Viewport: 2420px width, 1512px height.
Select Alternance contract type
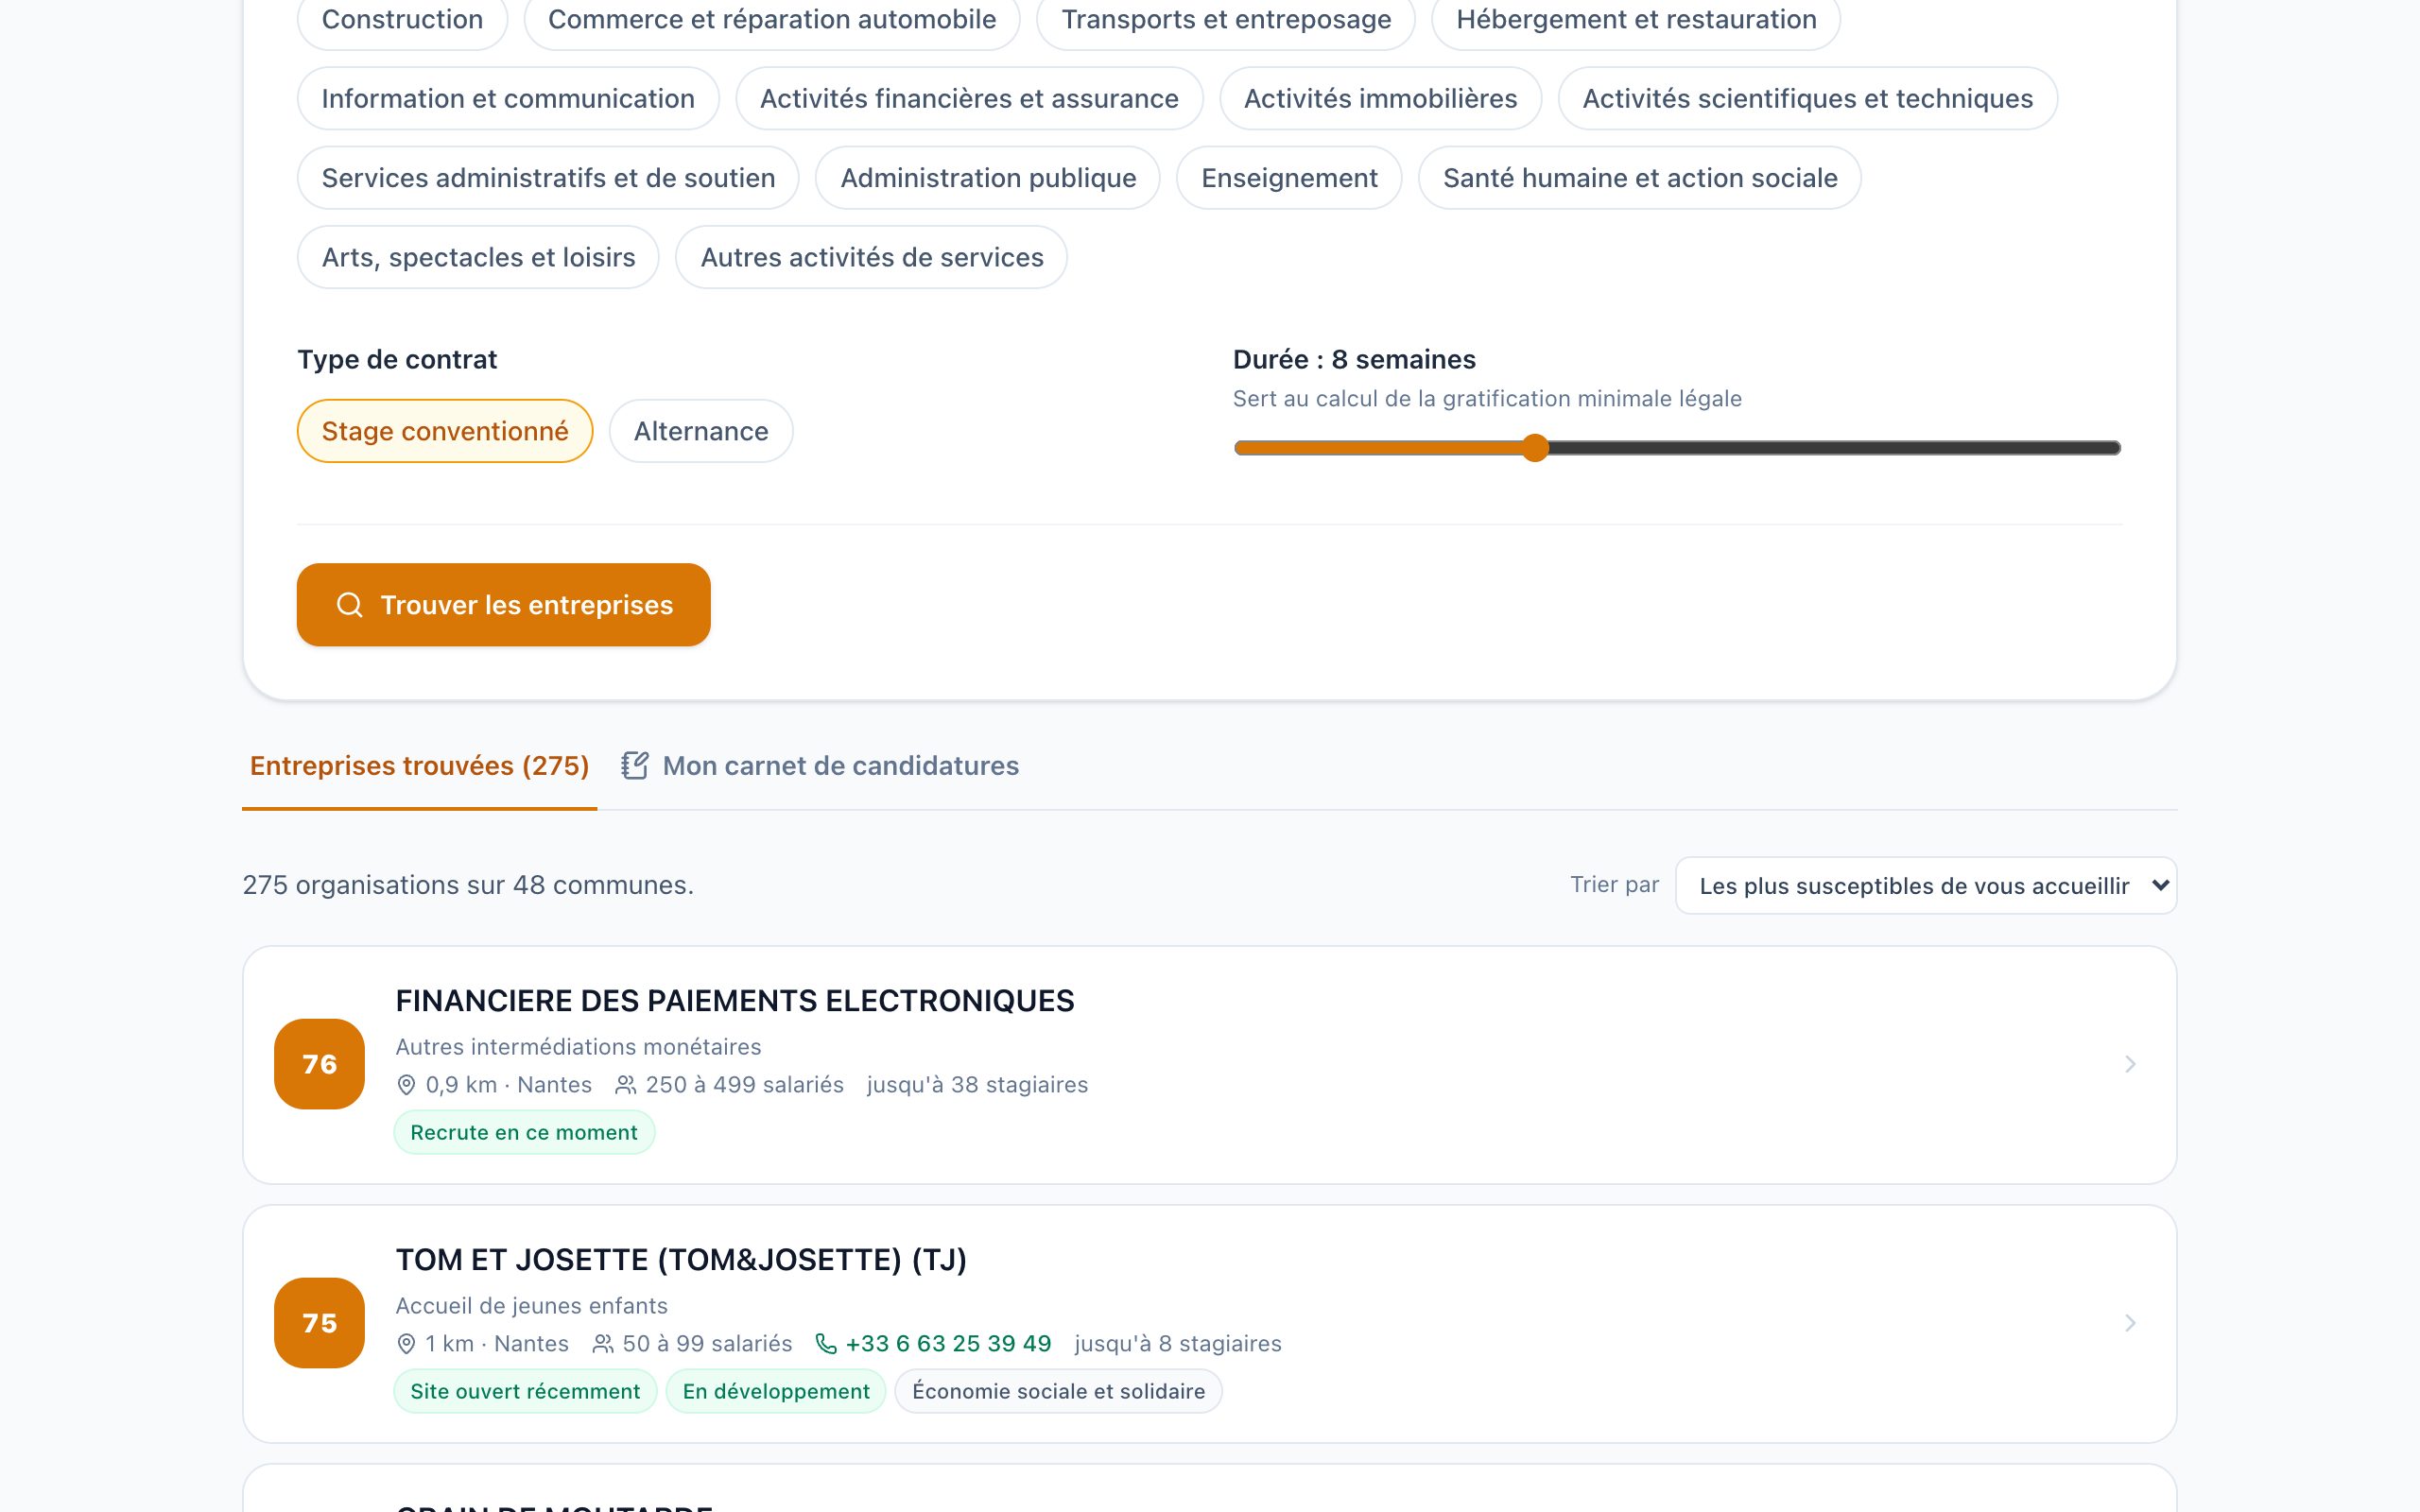coord(701,431)
